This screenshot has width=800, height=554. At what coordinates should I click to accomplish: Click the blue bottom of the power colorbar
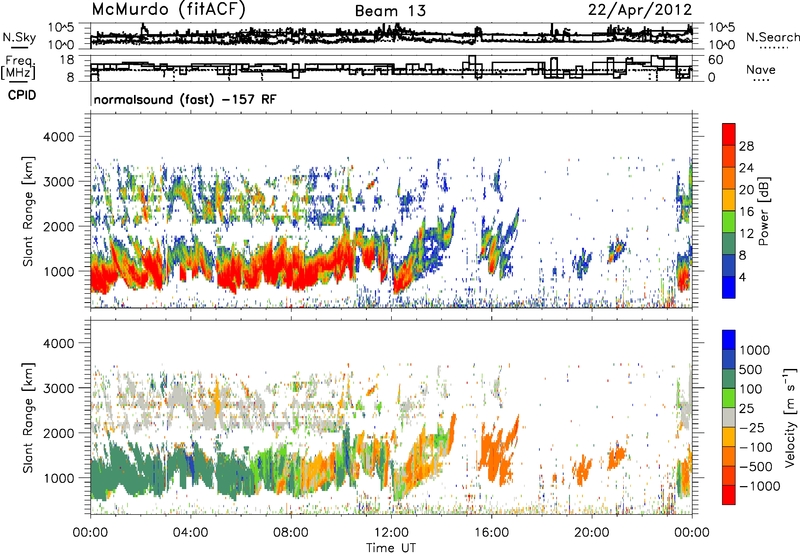pyautogui.click(x=729, y=287)
